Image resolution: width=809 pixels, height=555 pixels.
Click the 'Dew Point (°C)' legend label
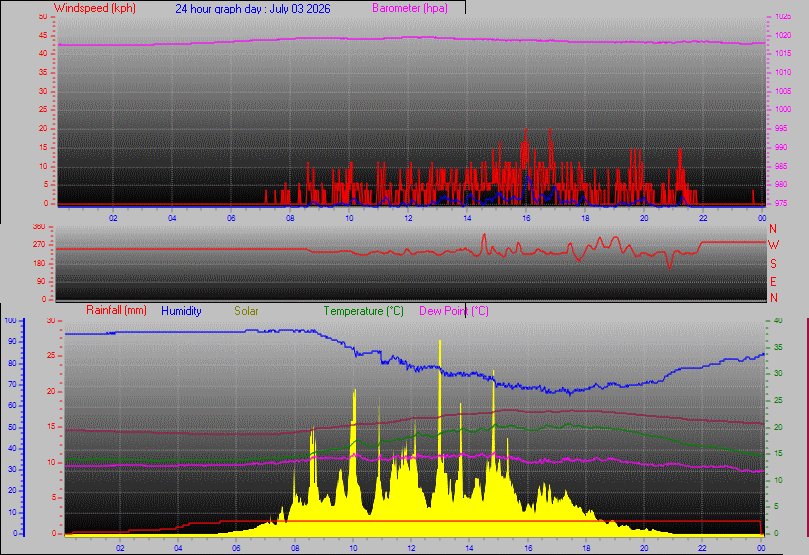pos(454,311)
